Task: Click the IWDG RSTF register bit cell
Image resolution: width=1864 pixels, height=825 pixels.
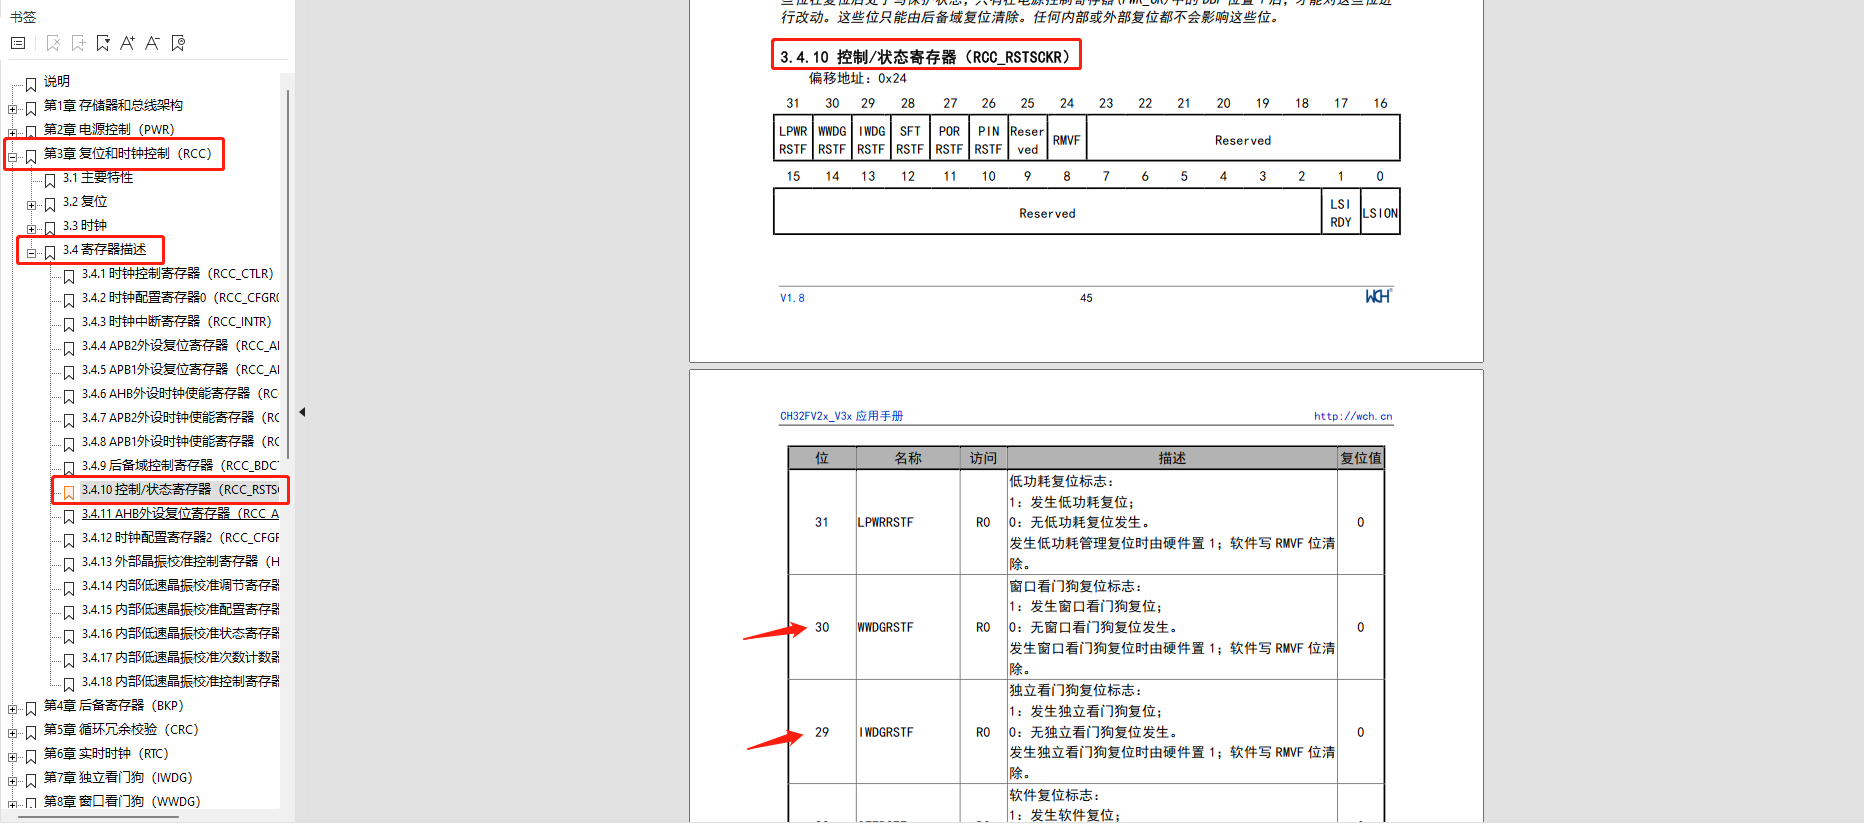Action: click(x=871, y=140)
